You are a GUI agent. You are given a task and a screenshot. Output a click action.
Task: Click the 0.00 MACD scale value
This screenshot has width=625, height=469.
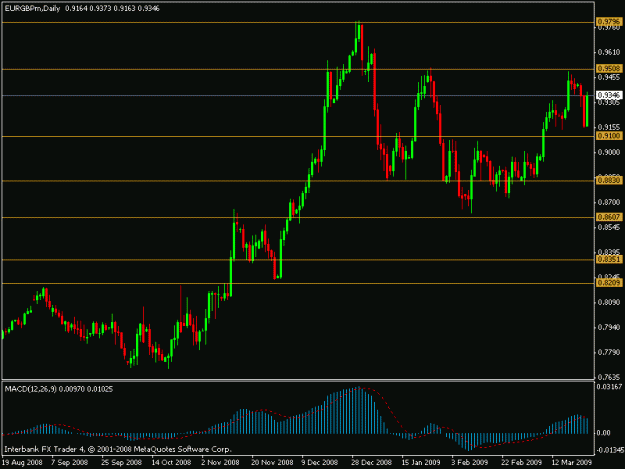pos(605,433)
